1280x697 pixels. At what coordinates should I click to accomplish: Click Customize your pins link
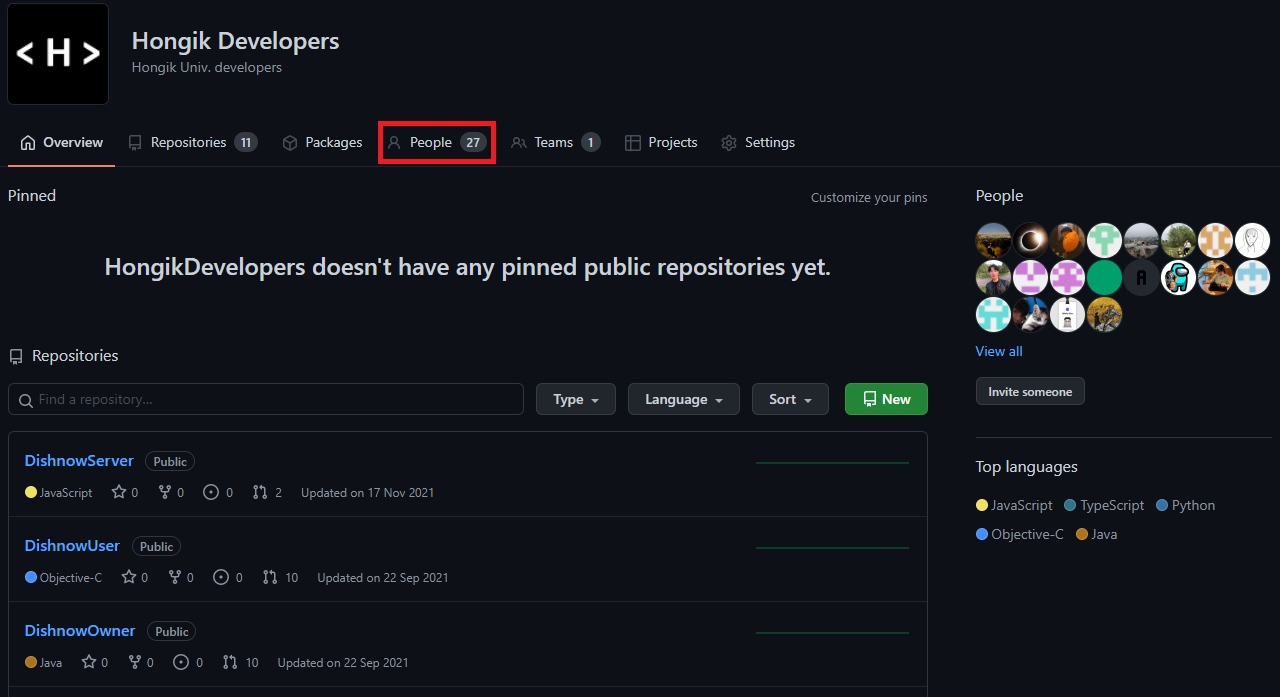pyautogui.click(x=869, y=197)
